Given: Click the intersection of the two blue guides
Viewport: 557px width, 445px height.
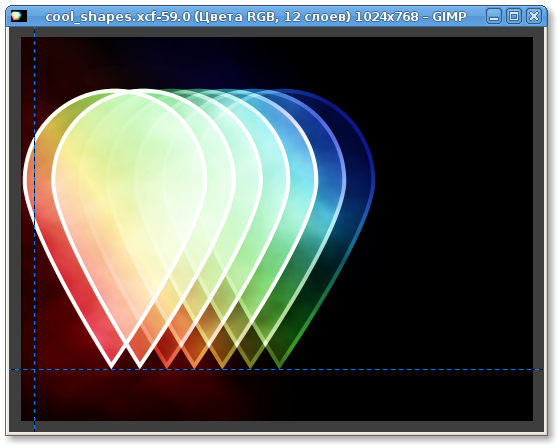Looking at the screenshot, I should pos(34,370).
